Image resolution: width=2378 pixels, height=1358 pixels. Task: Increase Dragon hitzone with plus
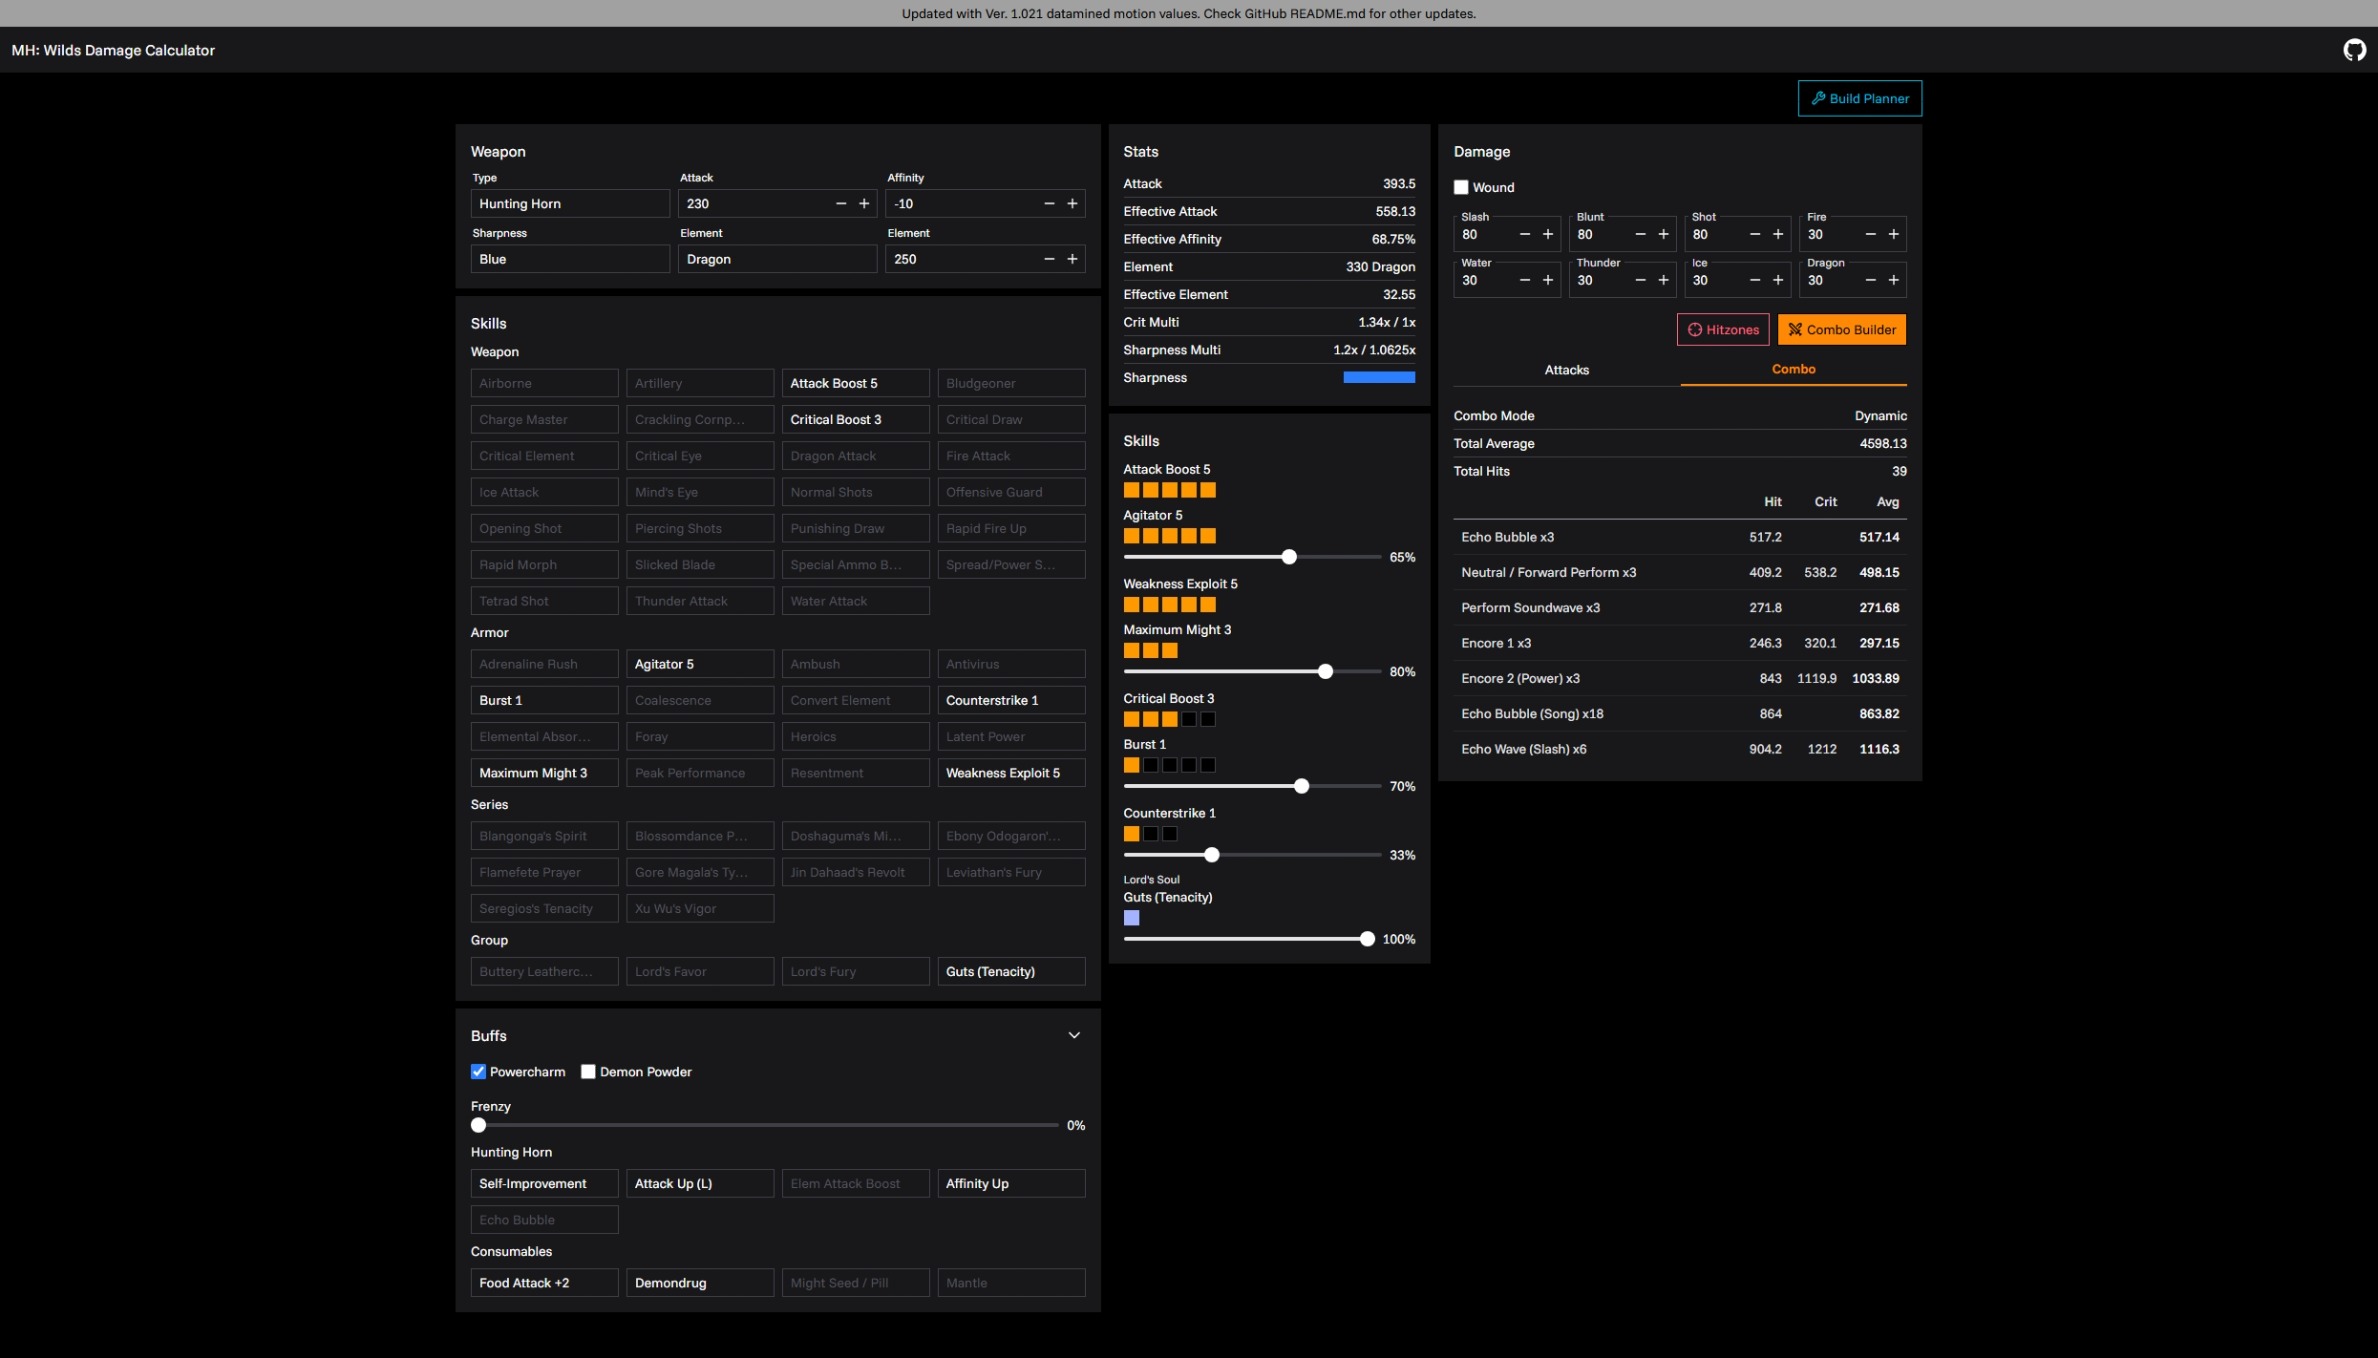tap(1893, 280)
